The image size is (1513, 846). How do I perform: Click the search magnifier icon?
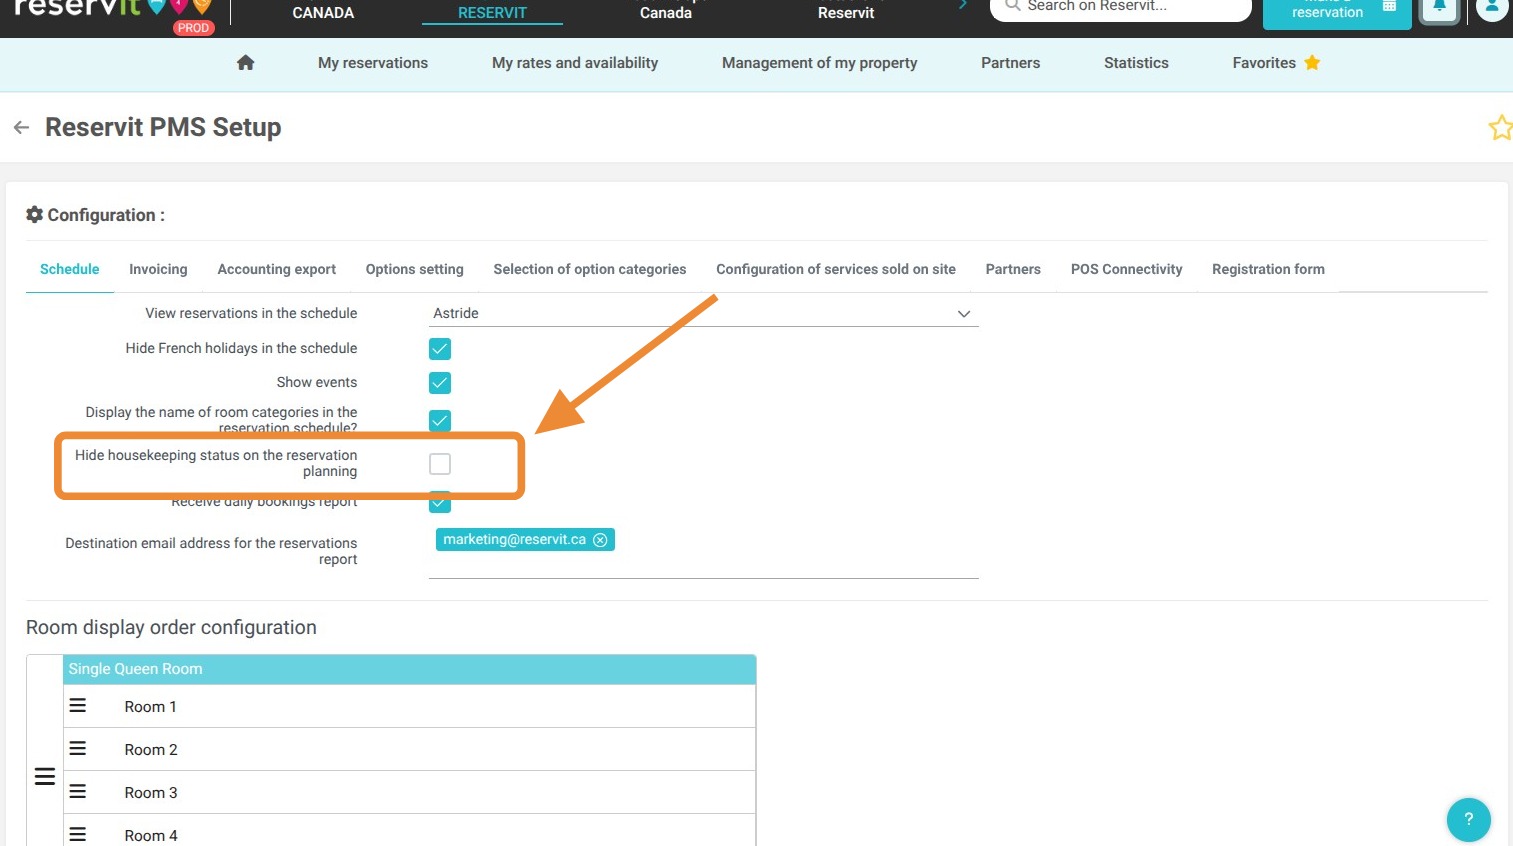pyautogui.click(x=1012, y=5)
